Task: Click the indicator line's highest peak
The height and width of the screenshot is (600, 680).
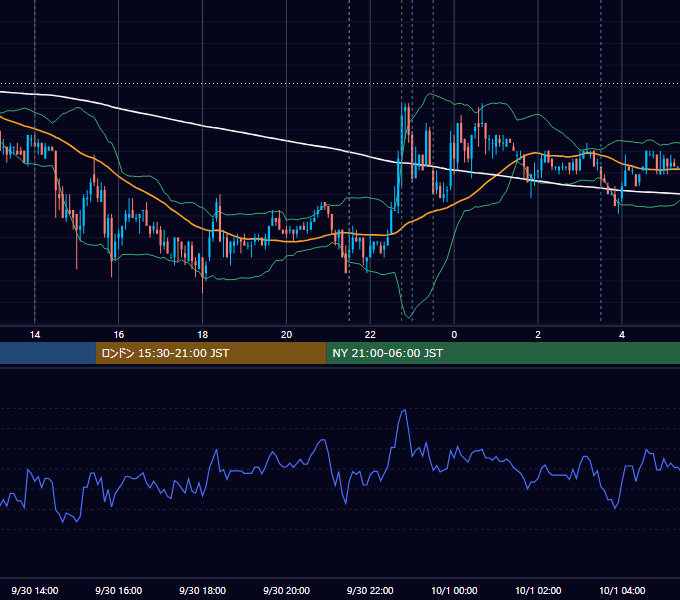Action: (x=405, y=410)
